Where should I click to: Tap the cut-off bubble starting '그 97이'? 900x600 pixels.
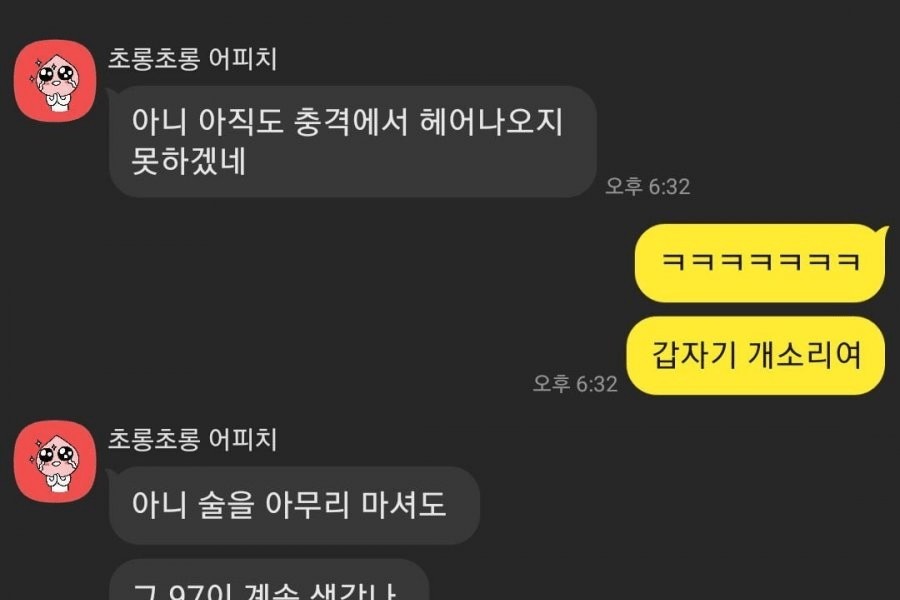click(x=269, y=580)
